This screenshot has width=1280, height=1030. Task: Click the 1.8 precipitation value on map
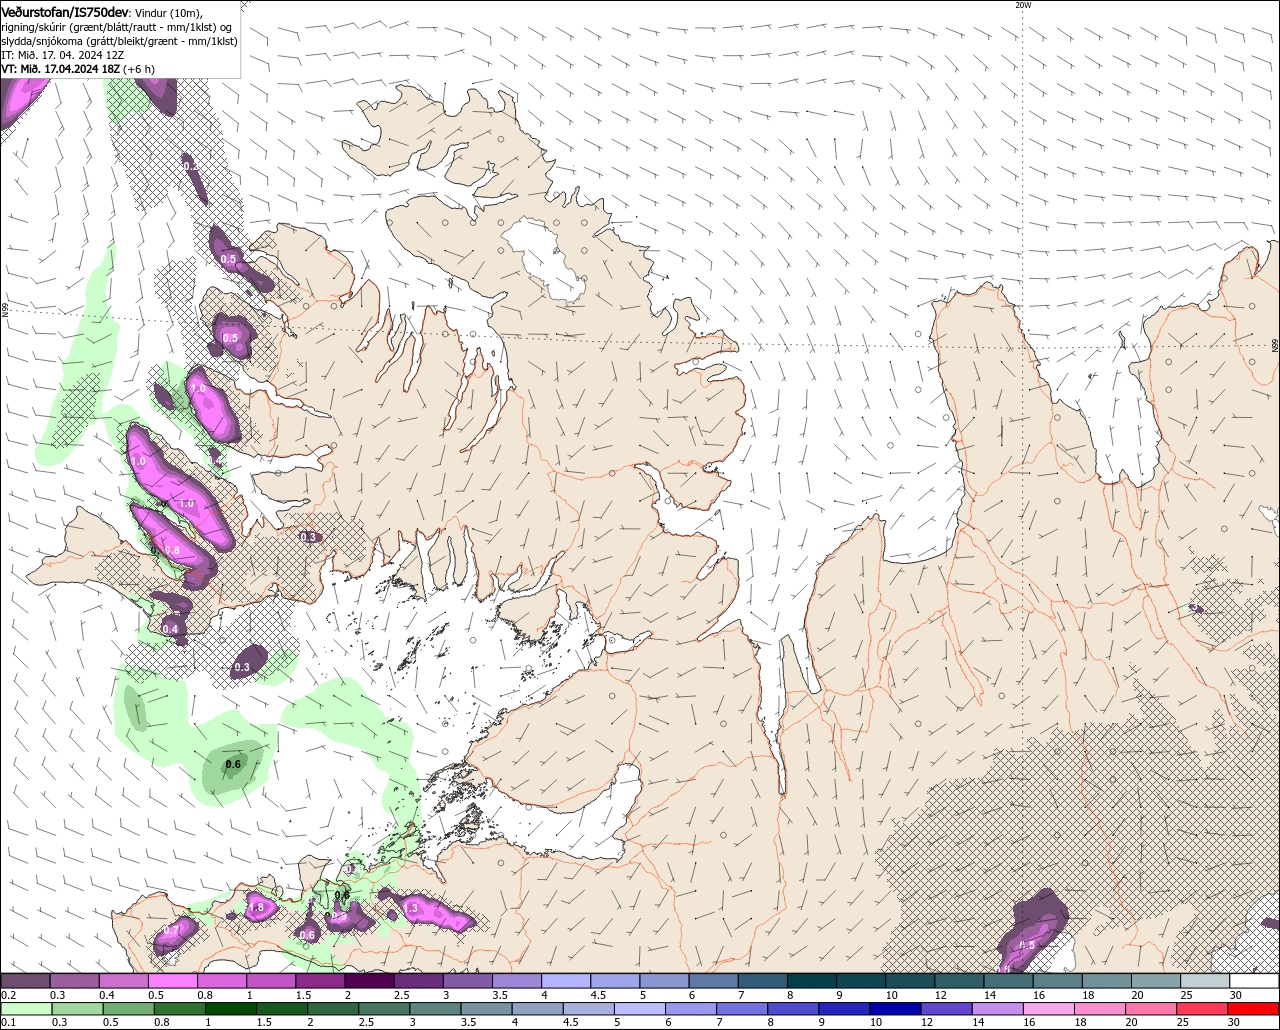click(x=256, y=908)
